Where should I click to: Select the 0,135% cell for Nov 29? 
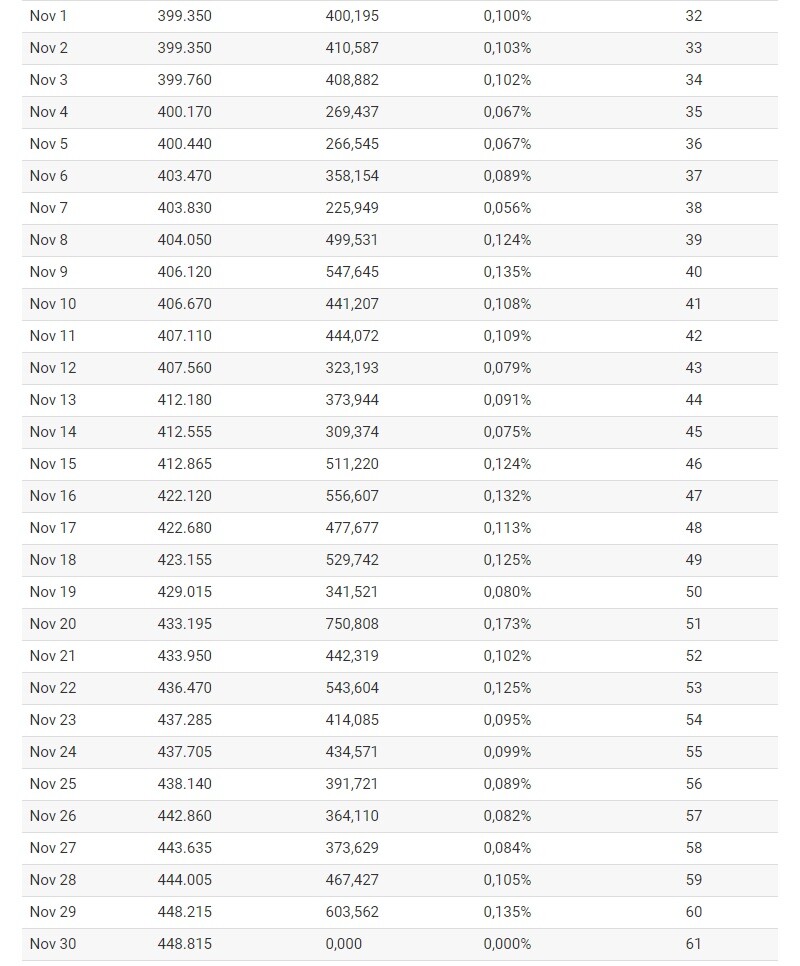coord(507,913)
